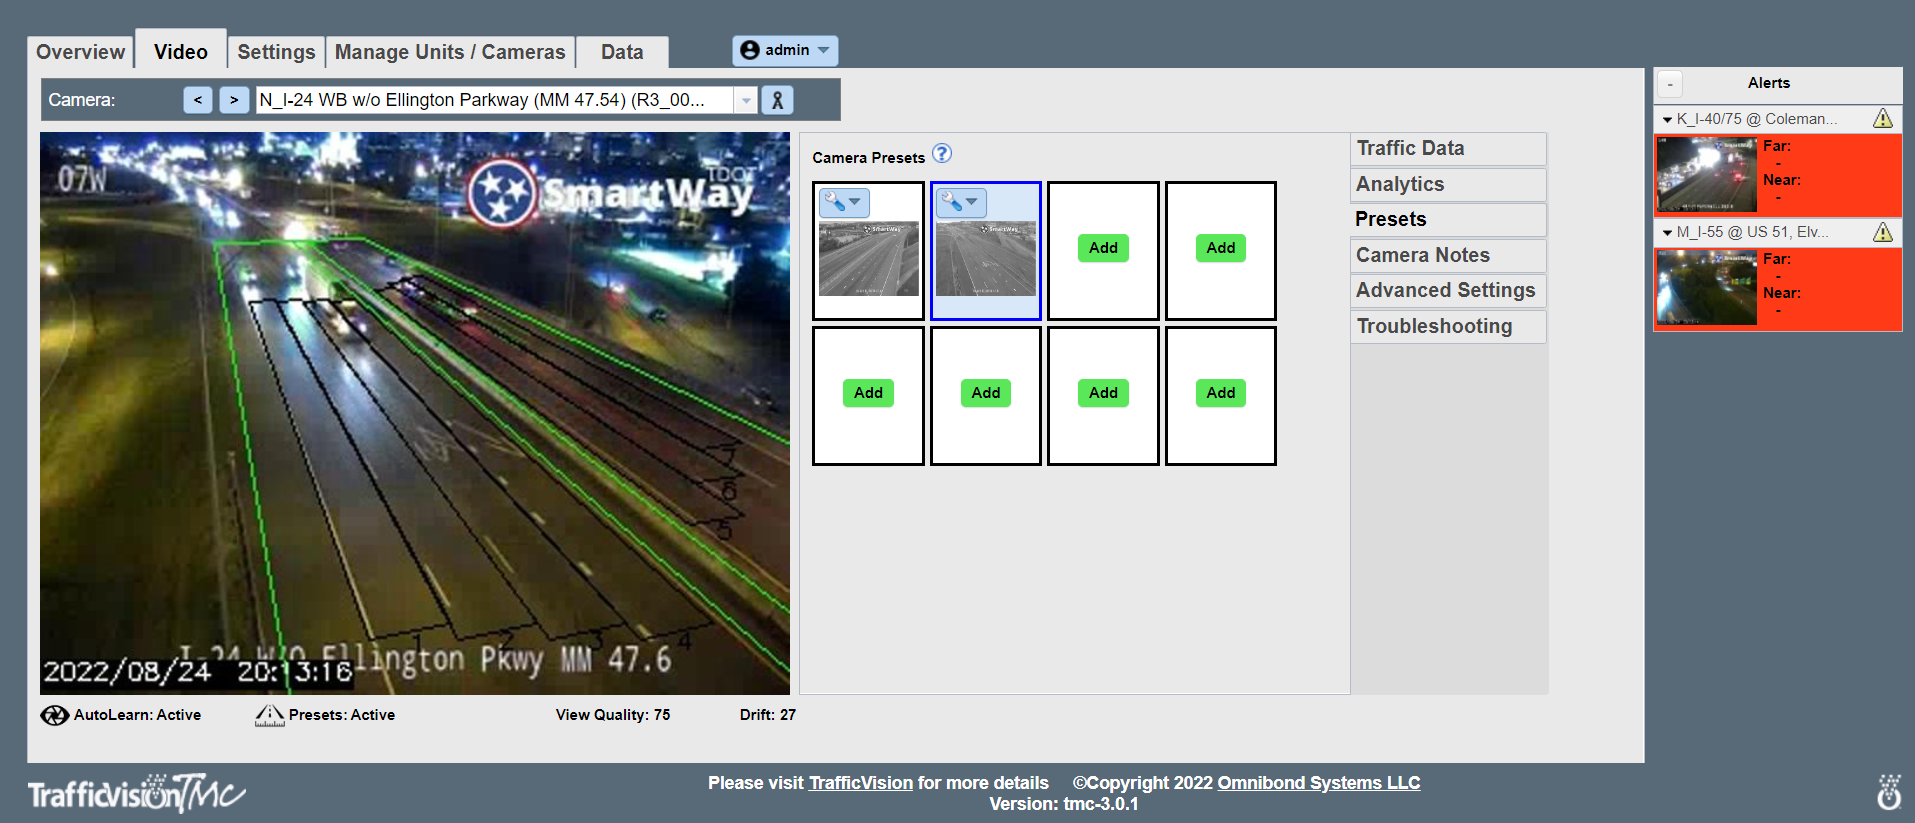Open Advanced Settings section
Image resolution: width=1915 pixels, height=823 pixels.
pos(1448,291)
